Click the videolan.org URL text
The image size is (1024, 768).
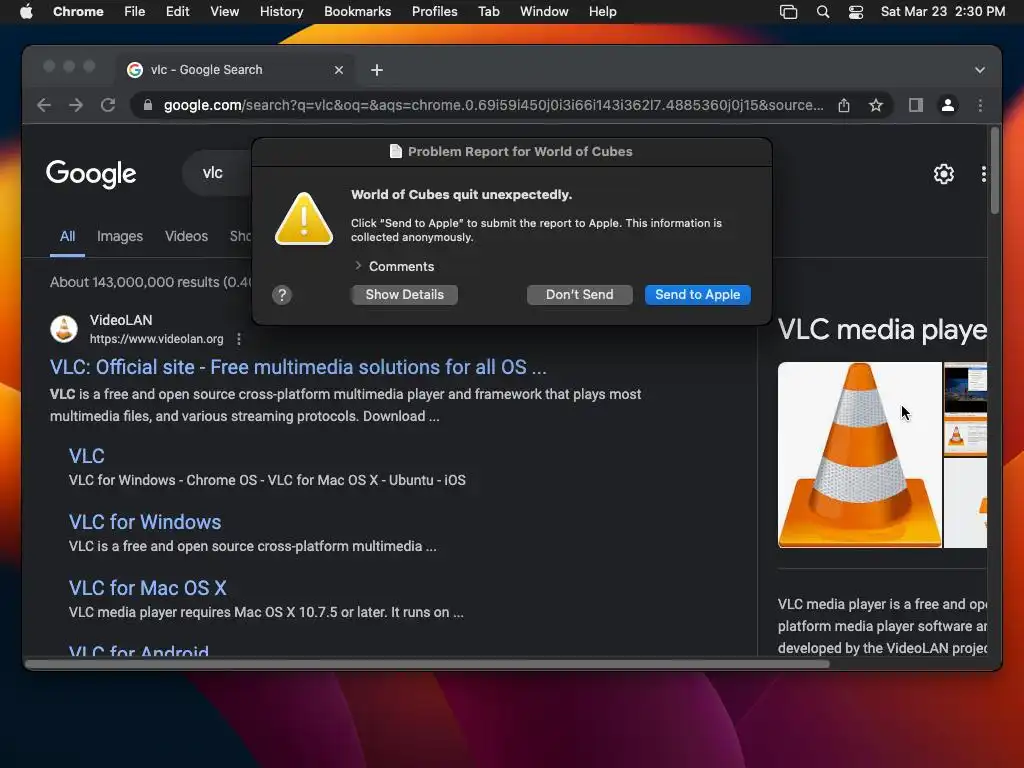(x=156, y=339)
